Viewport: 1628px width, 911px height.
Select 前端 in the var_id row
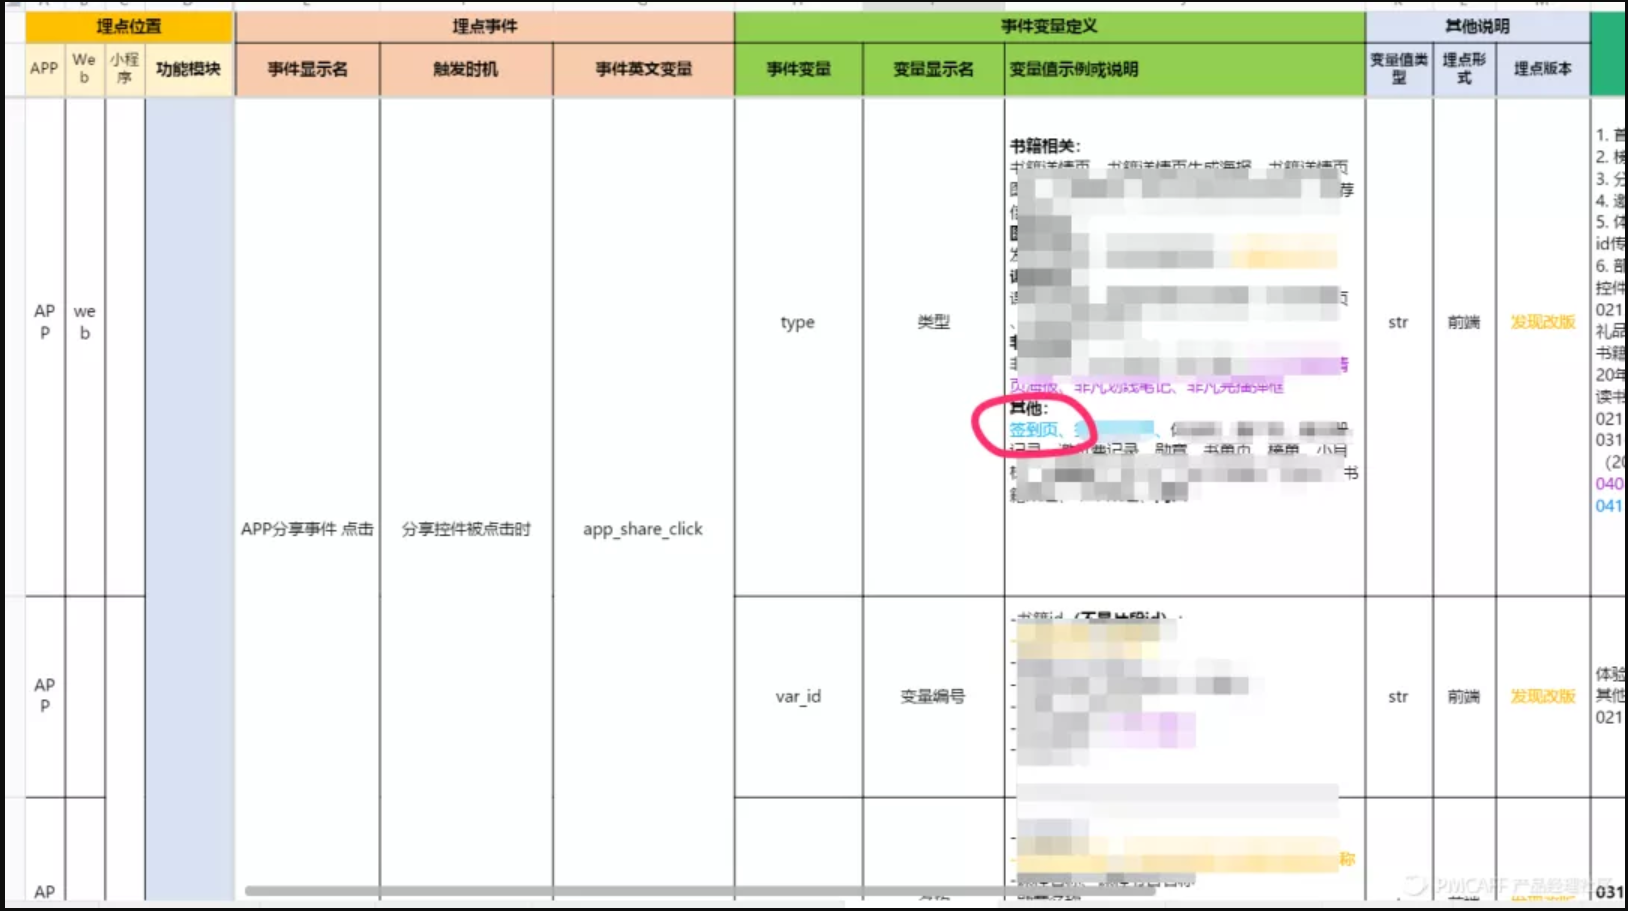point(1464,696)
